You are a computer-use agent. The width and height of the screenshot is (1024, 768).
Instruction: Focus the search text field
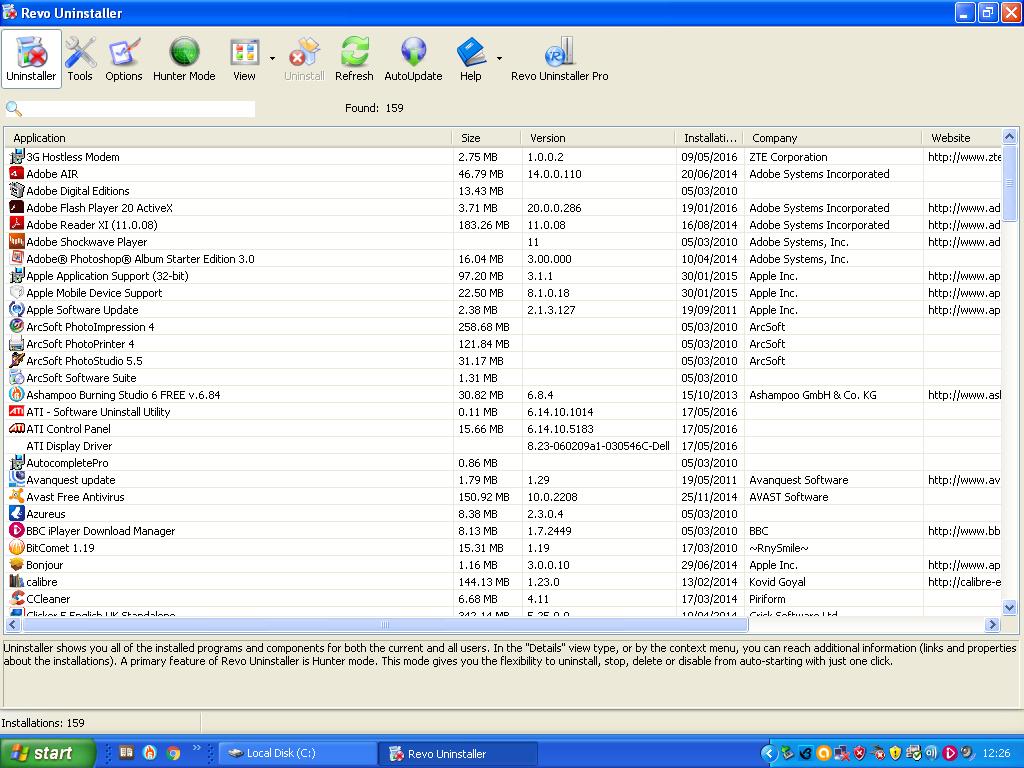click(x=139, y=108)
